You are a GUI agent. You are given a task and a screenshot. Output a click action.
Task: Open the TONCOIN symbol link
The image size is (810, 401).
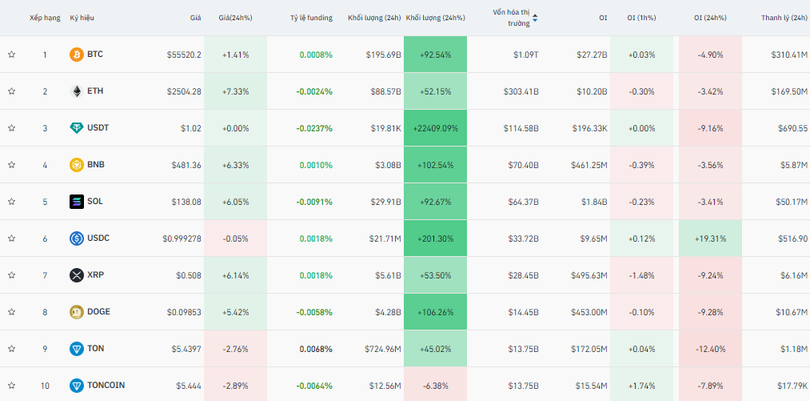click(106, 385)
